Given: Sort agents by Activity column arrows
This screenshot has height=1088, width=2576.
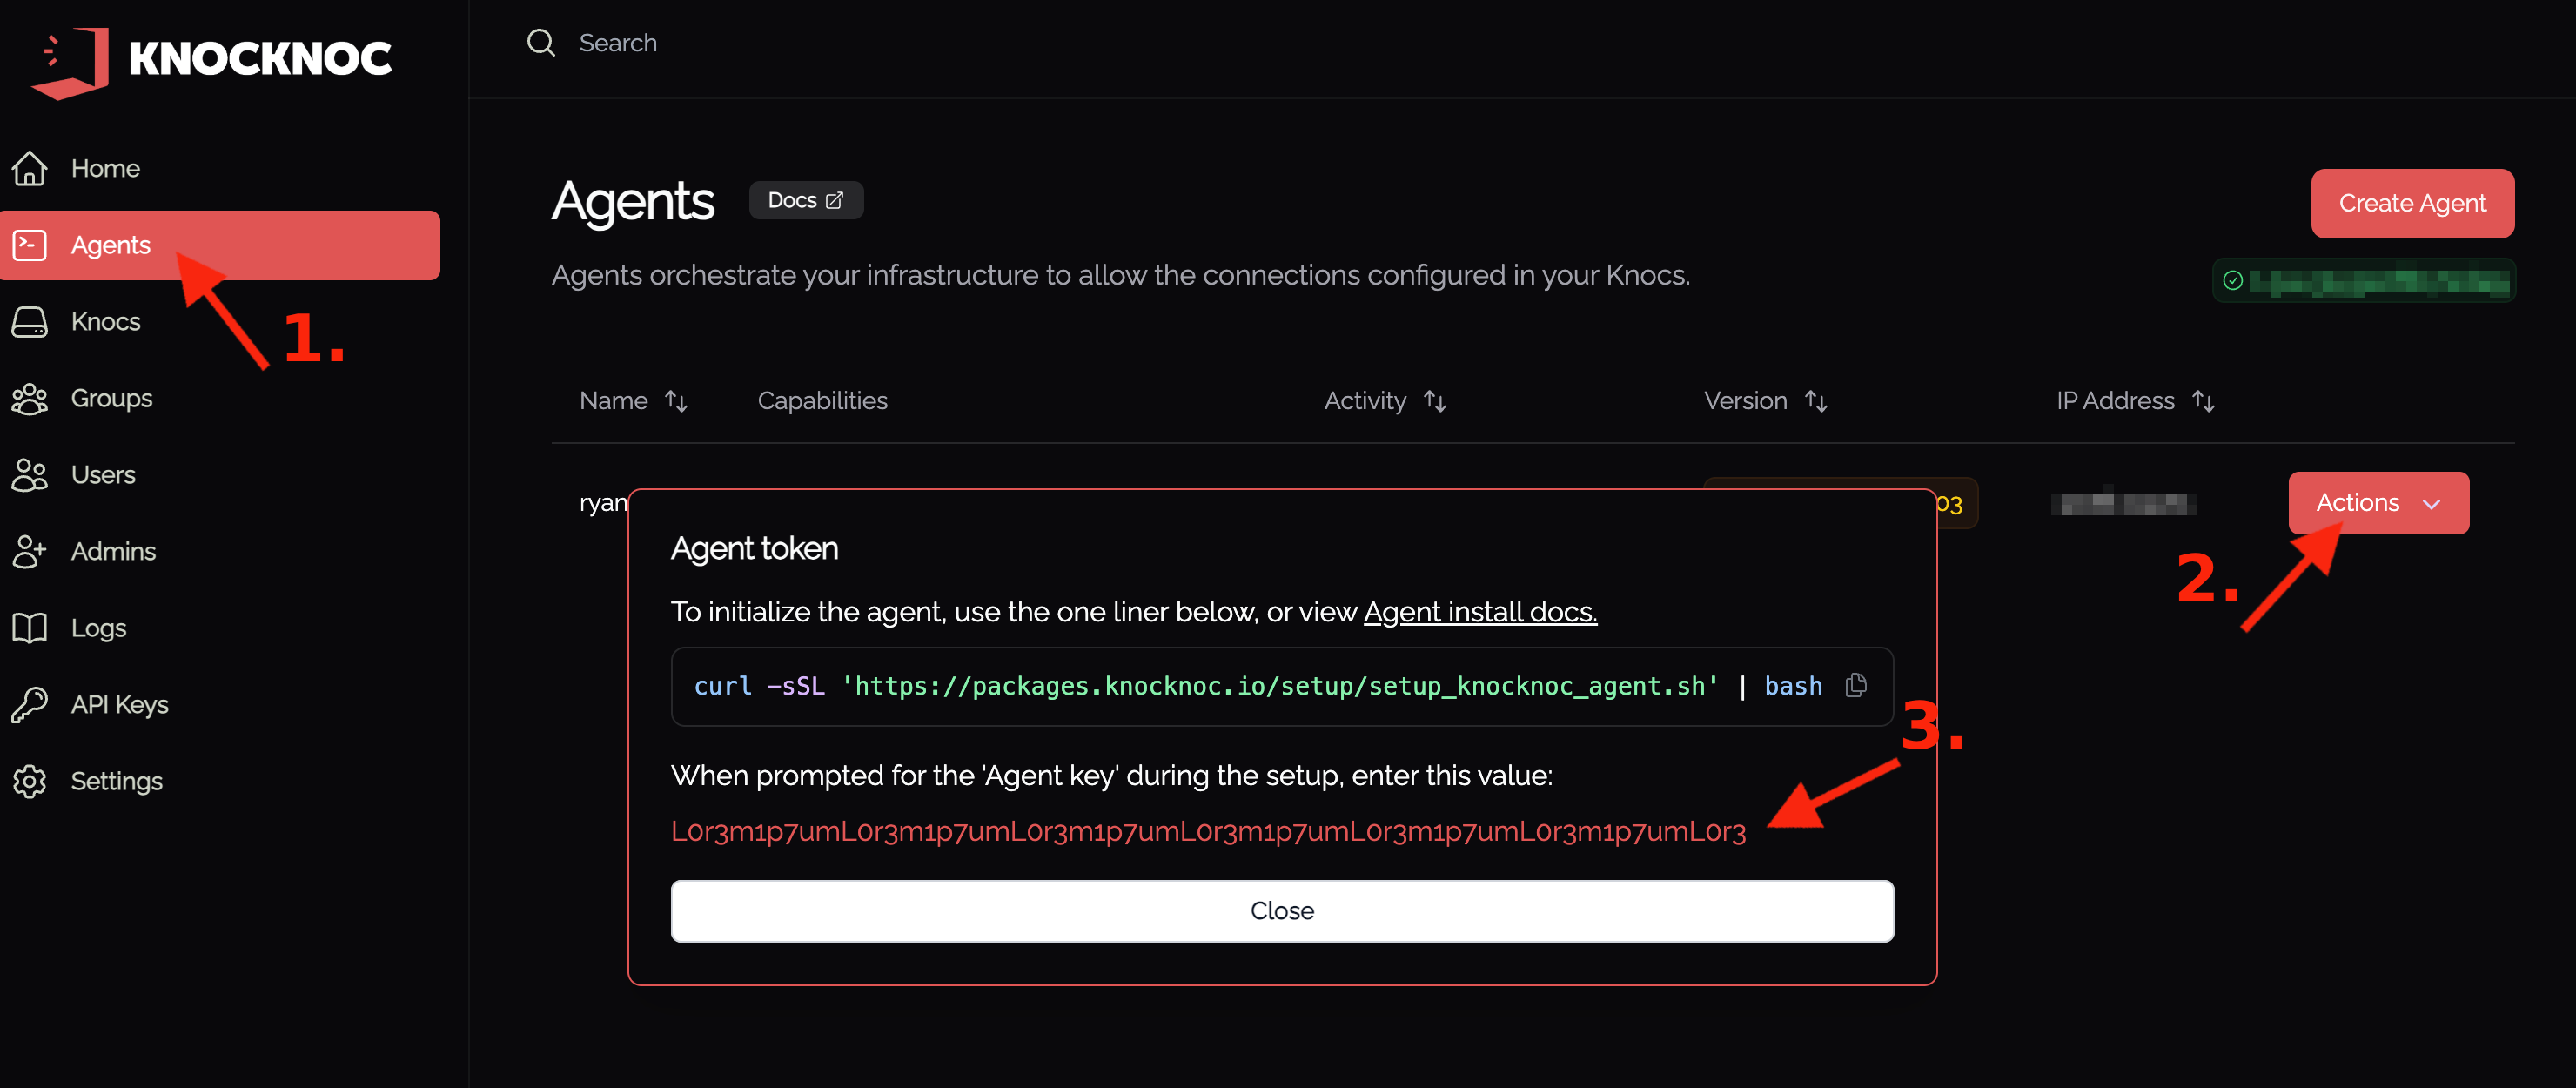Looking at the screenshot, I should pyautogui.click(x=1435, y=401).
